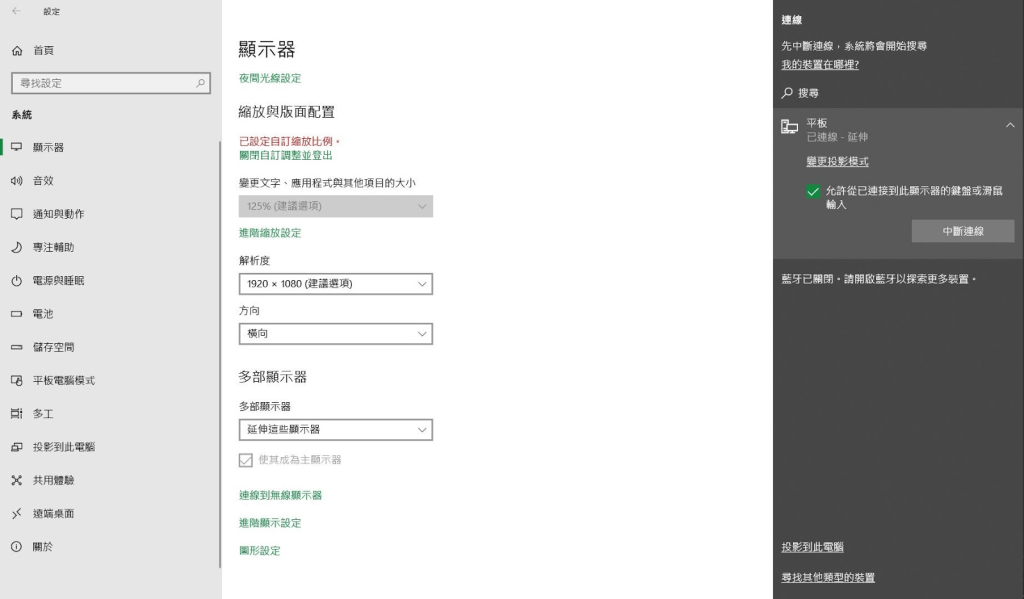1024x599 pixels.
Task: Collapse the 平板 device entry chevron
Action: click(x=1009, y=125)
